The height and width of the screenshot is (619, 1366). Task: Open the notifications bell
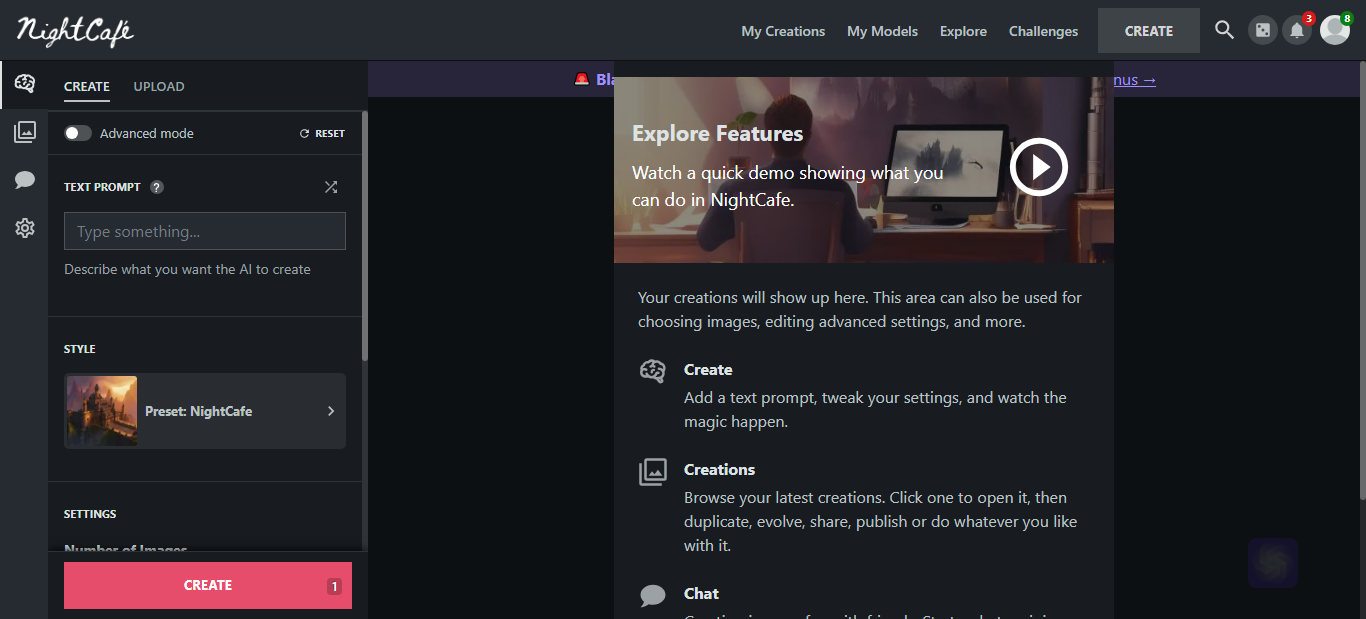1297,31
